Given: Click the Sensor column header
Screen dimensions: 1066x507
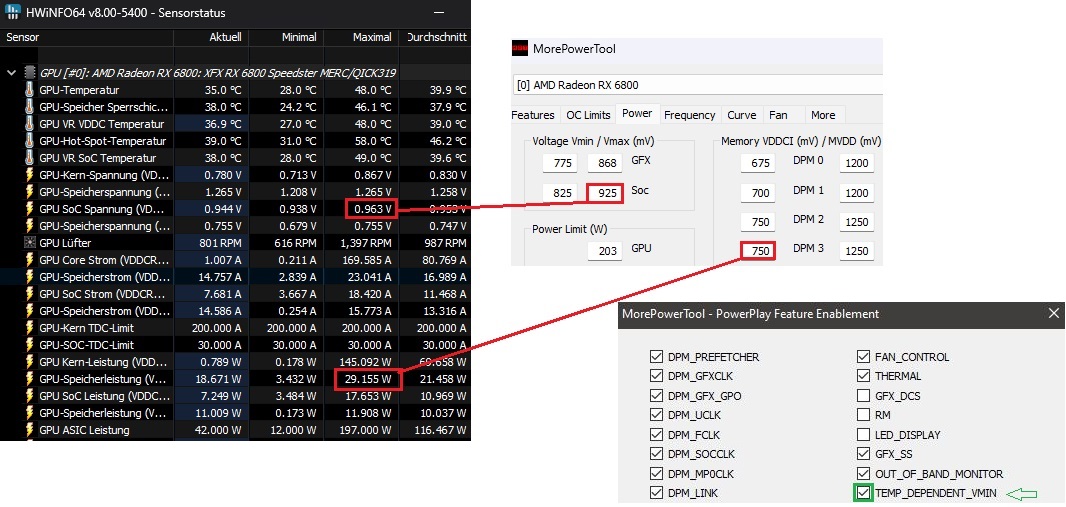Looking at the screenshot, I should [87, 37].
